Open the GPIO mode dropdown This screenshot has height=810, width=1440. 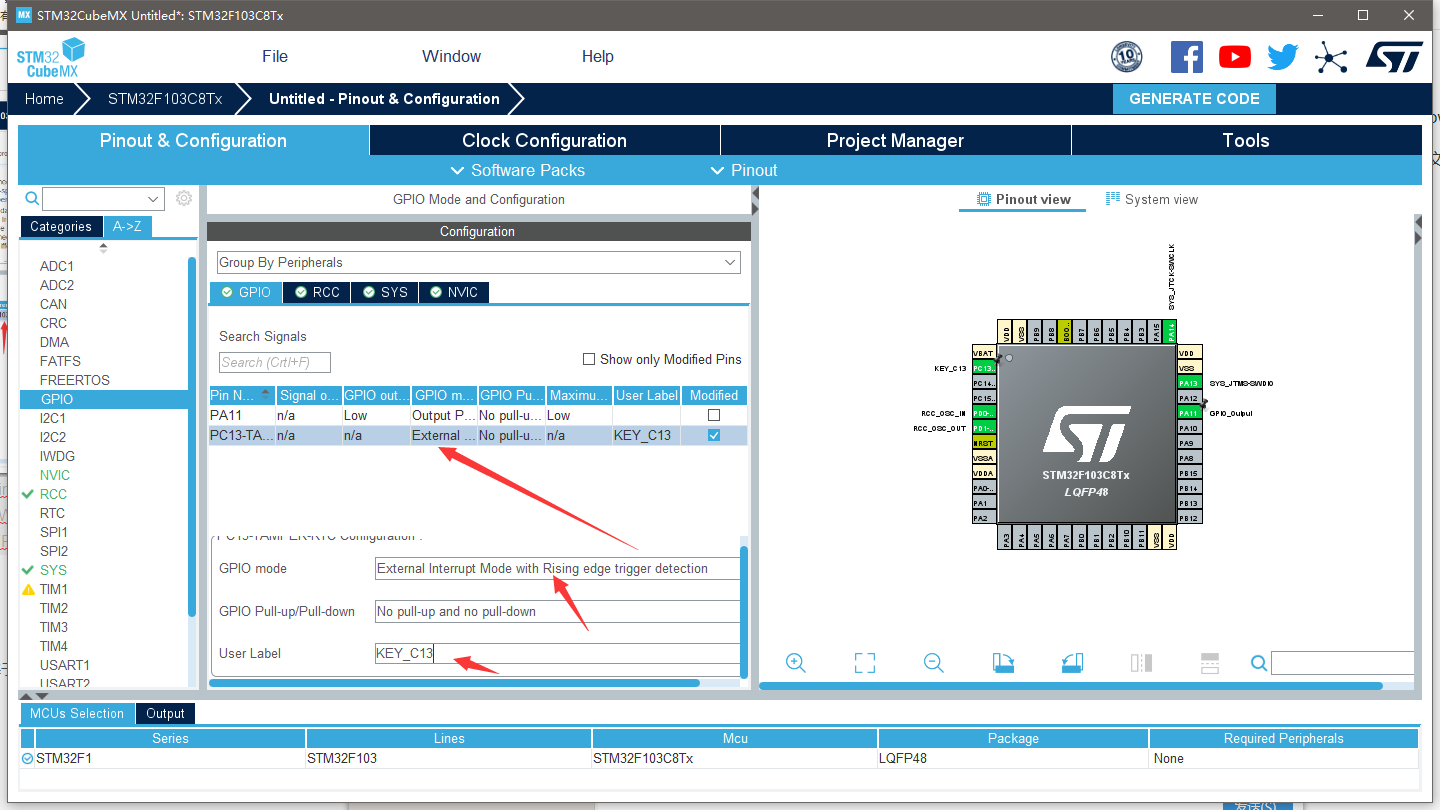click(558, 568)
